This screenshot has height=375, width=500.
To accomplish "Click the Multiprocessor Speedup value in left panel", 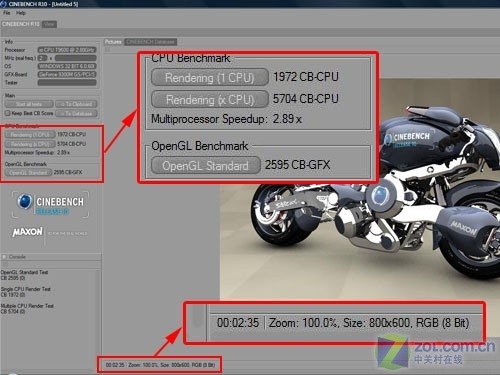I will point(63,153).
